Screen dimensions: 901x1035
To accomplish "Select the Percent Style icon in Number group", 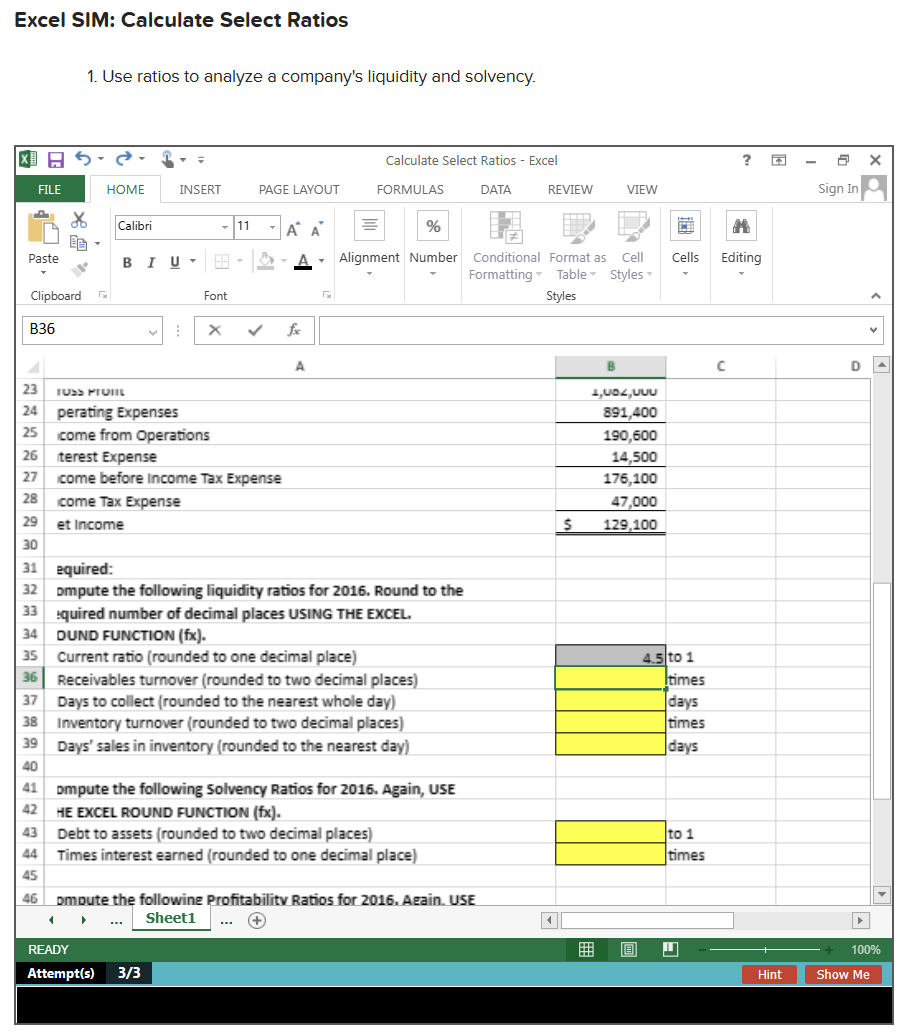I will (432, 225).
